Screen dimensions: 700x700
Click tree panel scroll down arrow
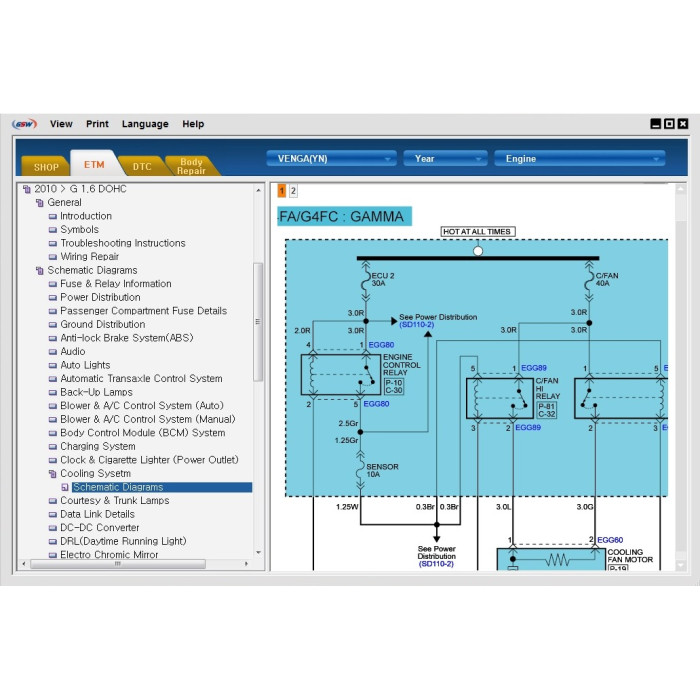tap(258, 553)
